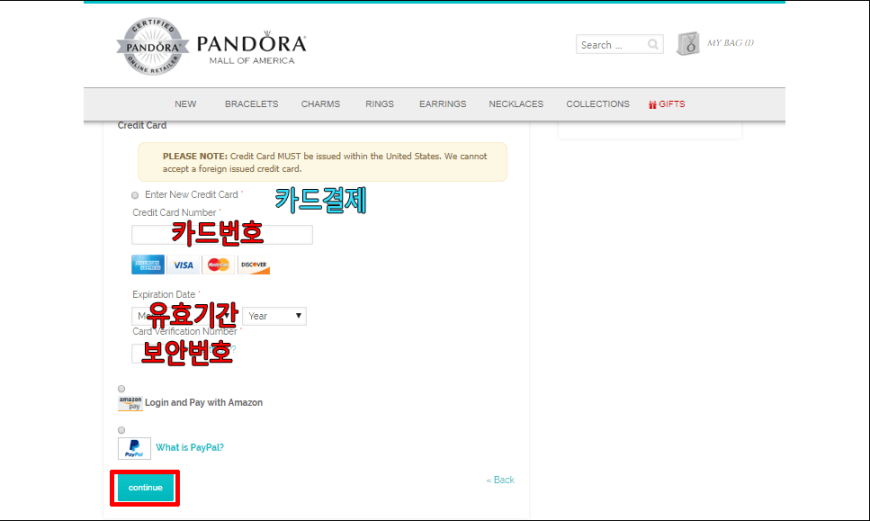Click the Login and Pay with Amazon label
This screenshot has height=521, width=870.
click(x=204, y=403)
